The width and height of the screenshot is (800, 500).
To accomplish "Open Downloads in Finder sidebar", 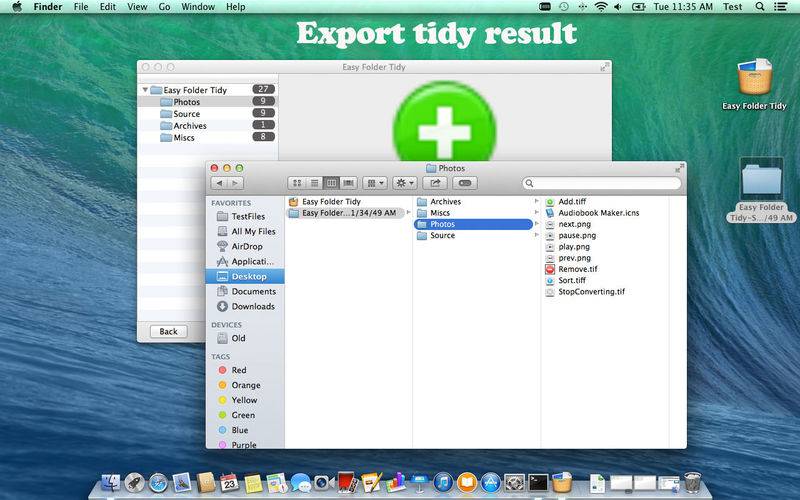I will pyautogui.click(x=245, y=306).
